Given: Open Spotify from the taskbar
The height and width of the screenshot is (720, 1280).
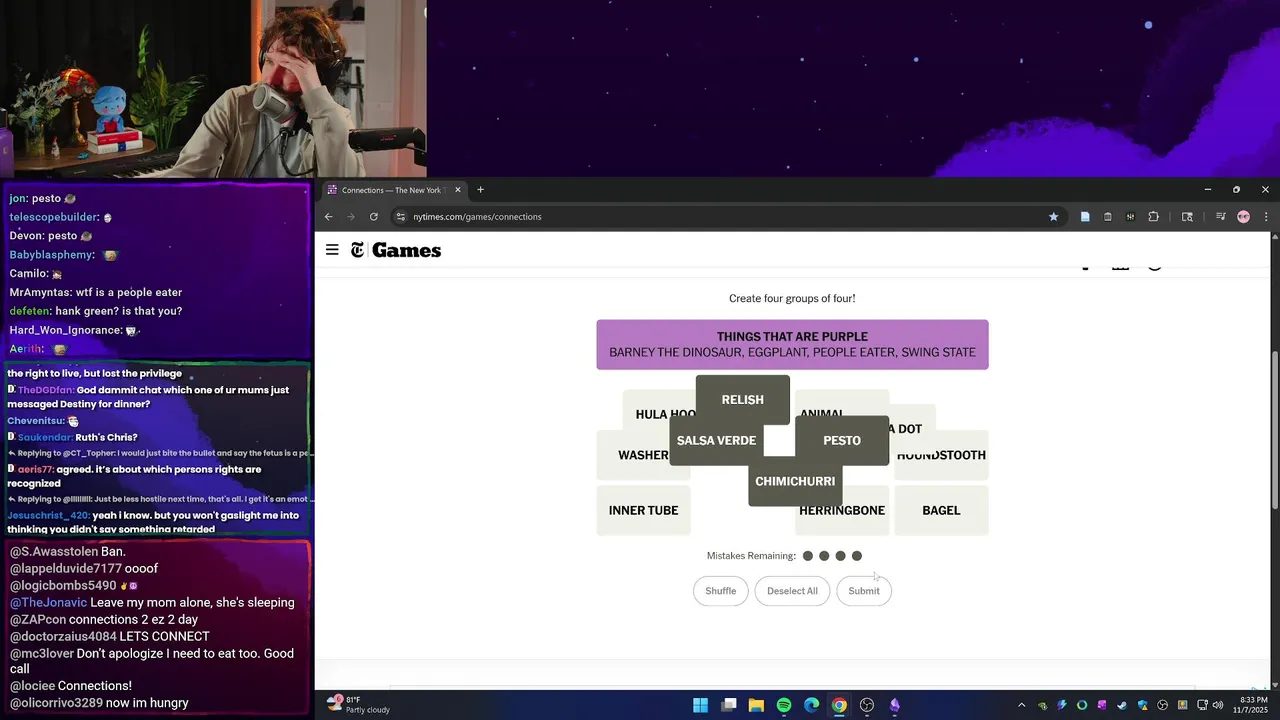Looking at the screenshot, I should pyautogui.click(x=784, y=705).
